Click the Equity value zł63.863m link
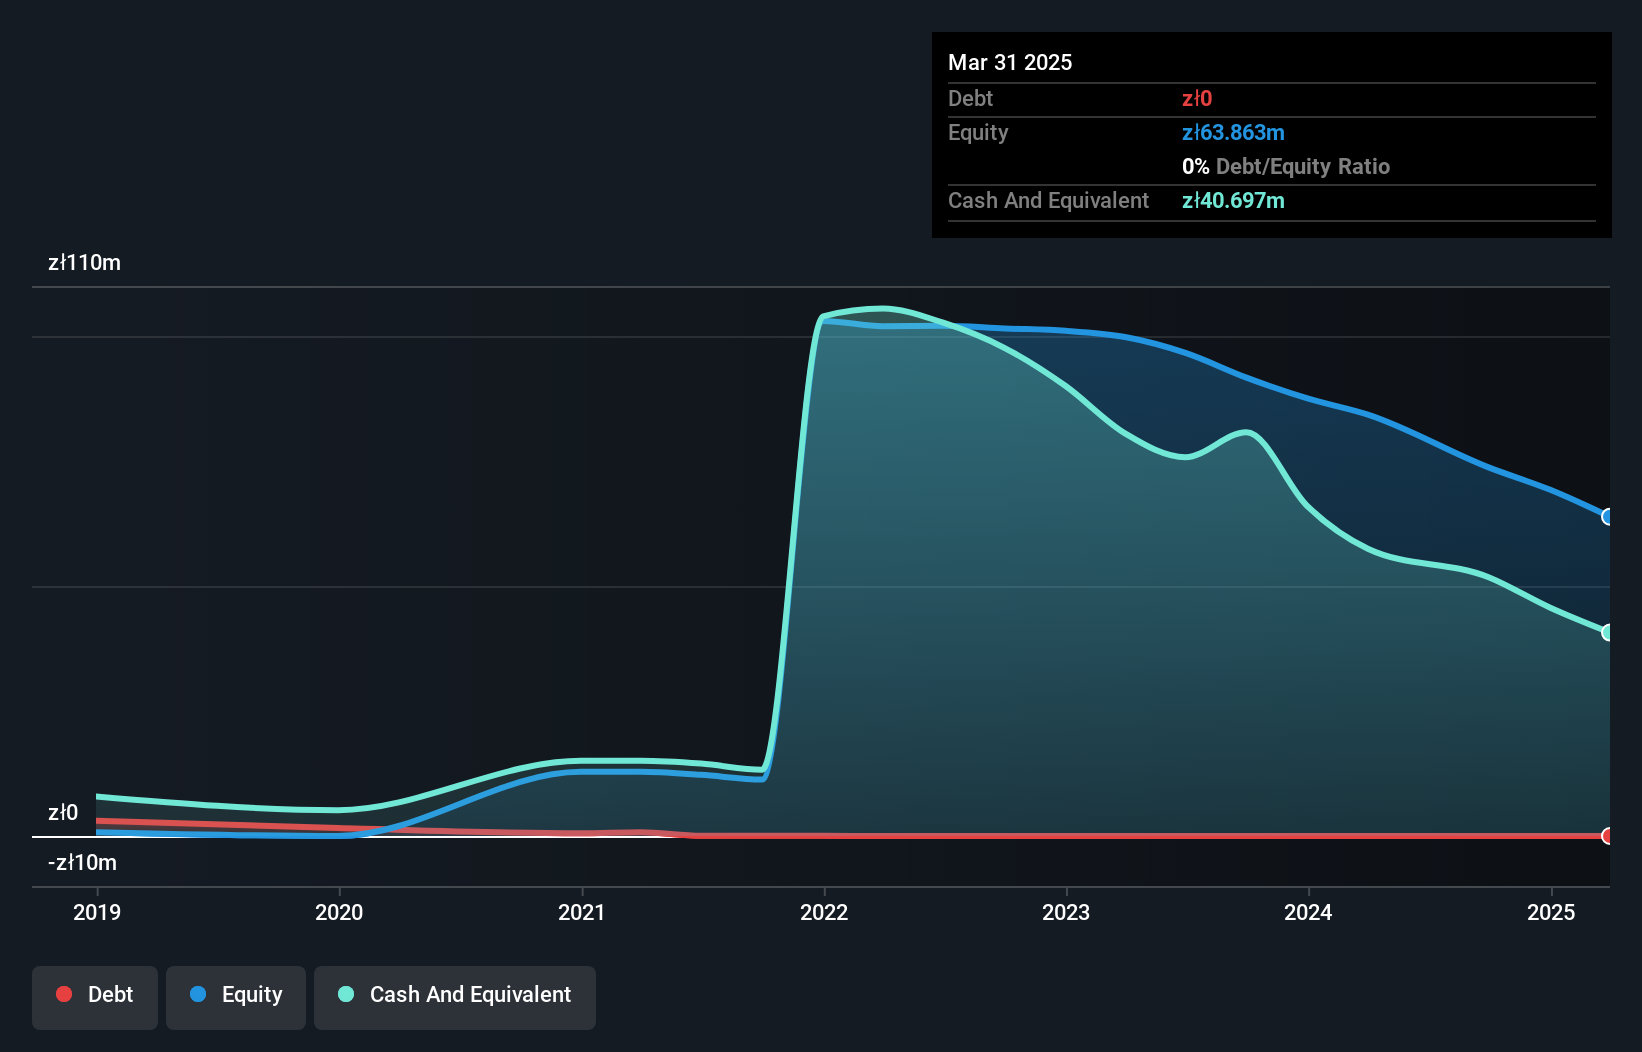The image size is (1642, 1052). point(1234,132)
